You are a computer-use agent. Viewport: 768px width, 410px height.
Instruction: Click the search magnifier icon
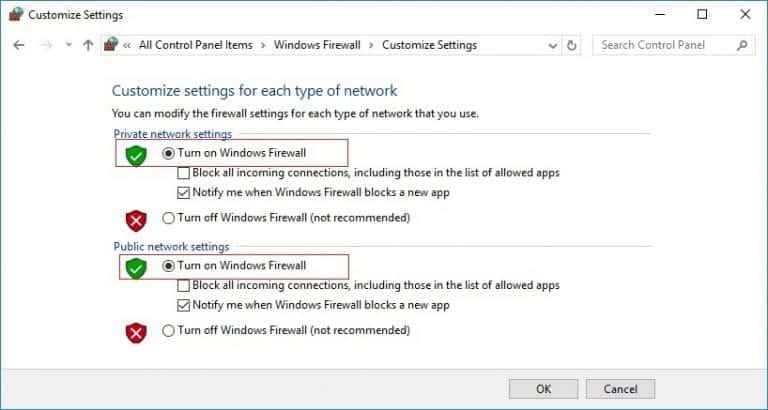click(x=742, y=45)
